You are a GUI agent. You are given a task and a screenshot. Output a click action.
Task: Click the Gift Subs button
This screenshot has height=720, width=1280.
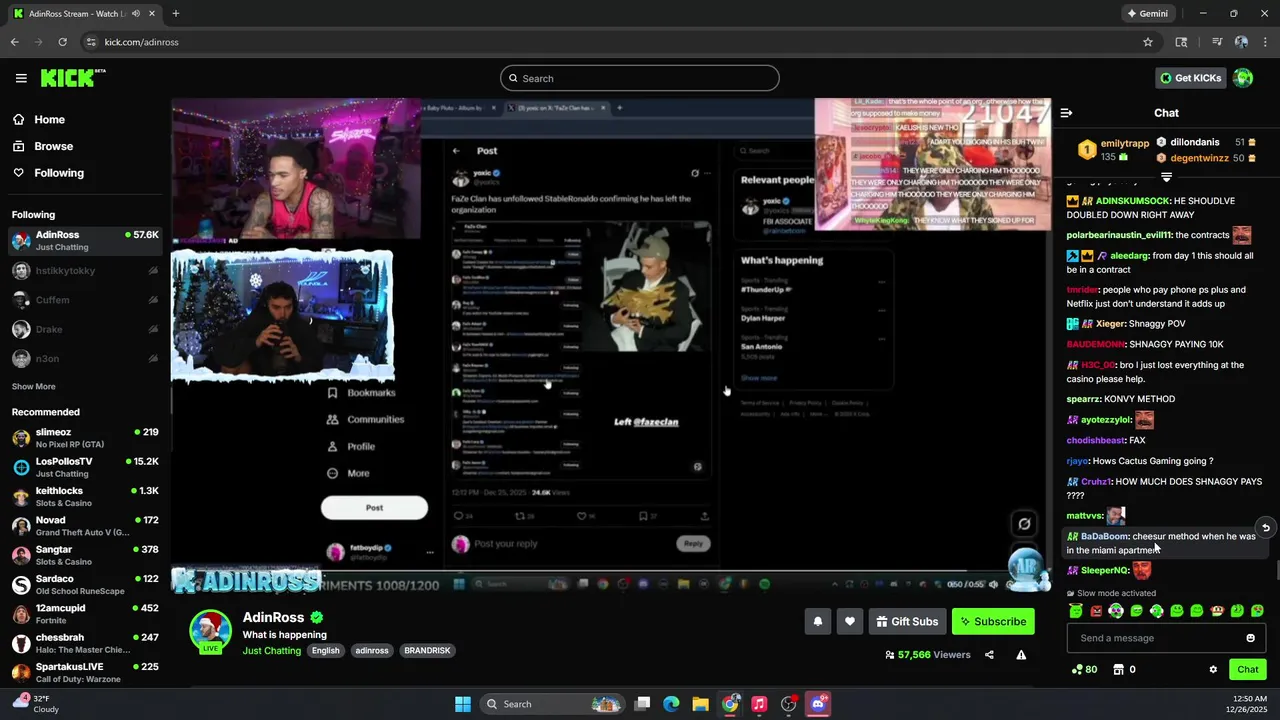[x=907, y=621]
